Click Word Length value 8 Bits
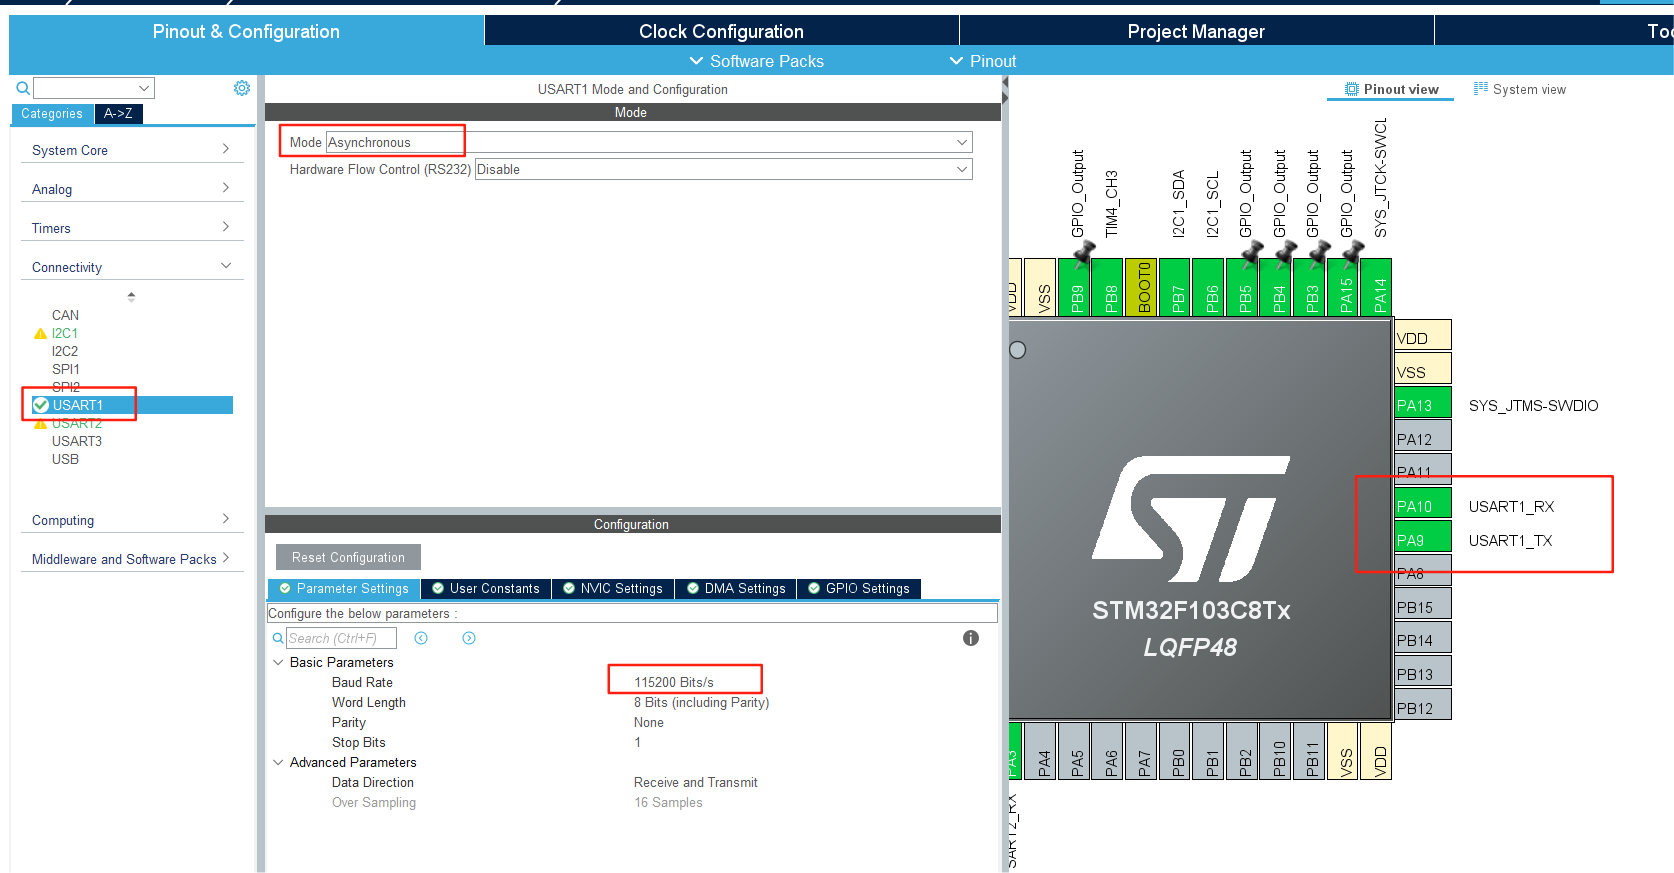The height and width of the screenshot is (873, 1674). [x=701, y=702]
